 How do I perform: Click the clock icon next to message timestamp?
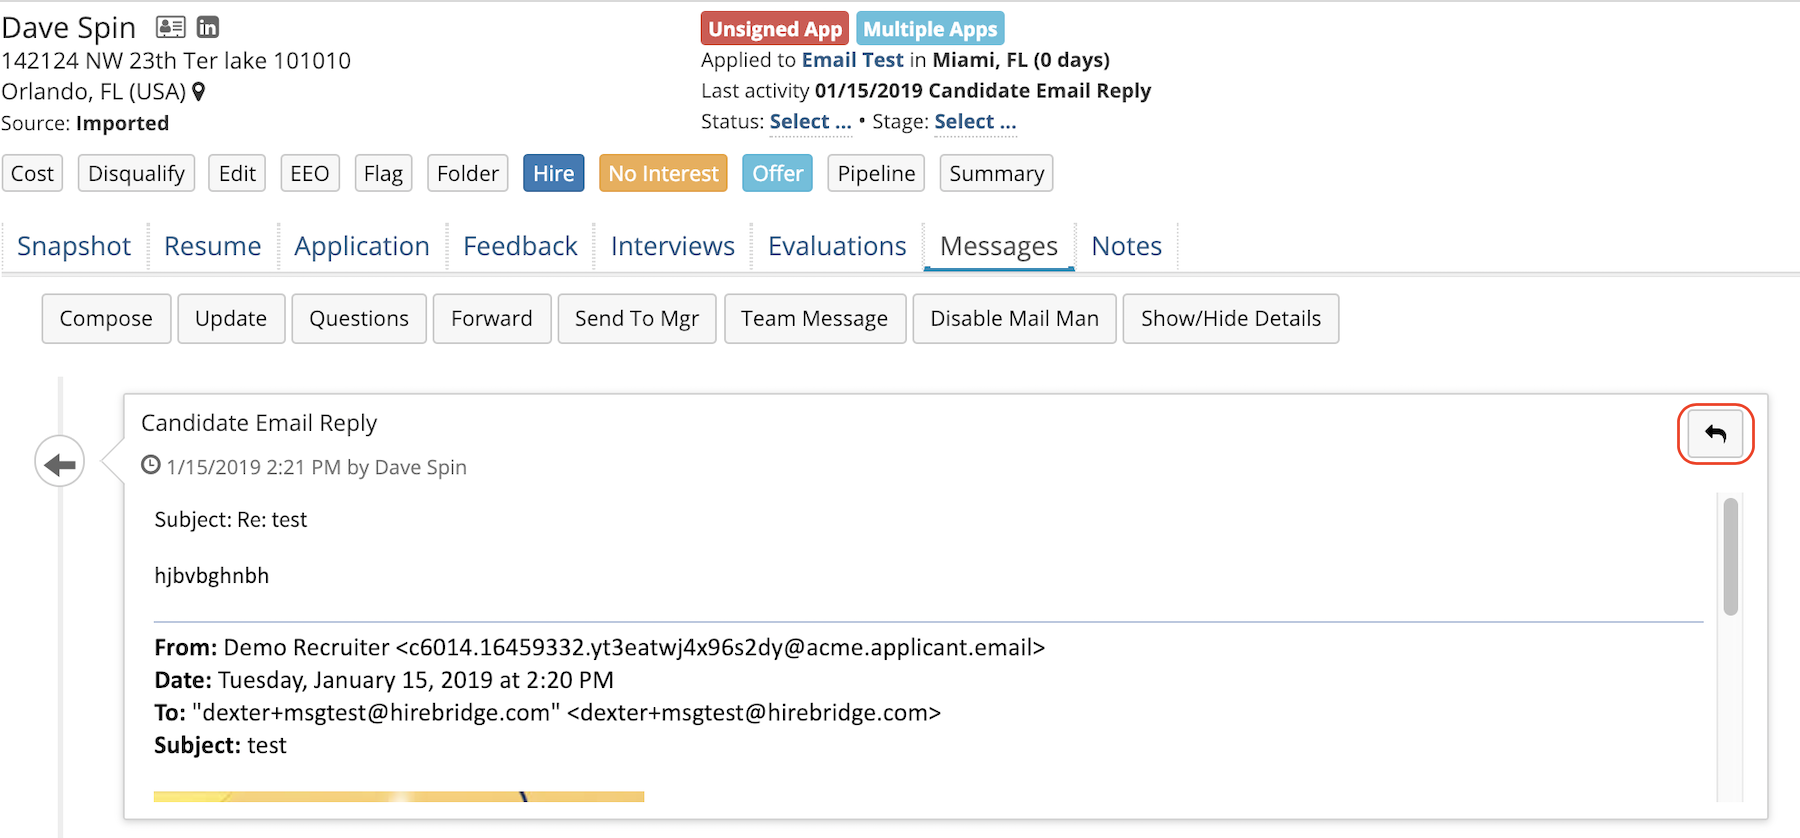(x=151, y=465)
